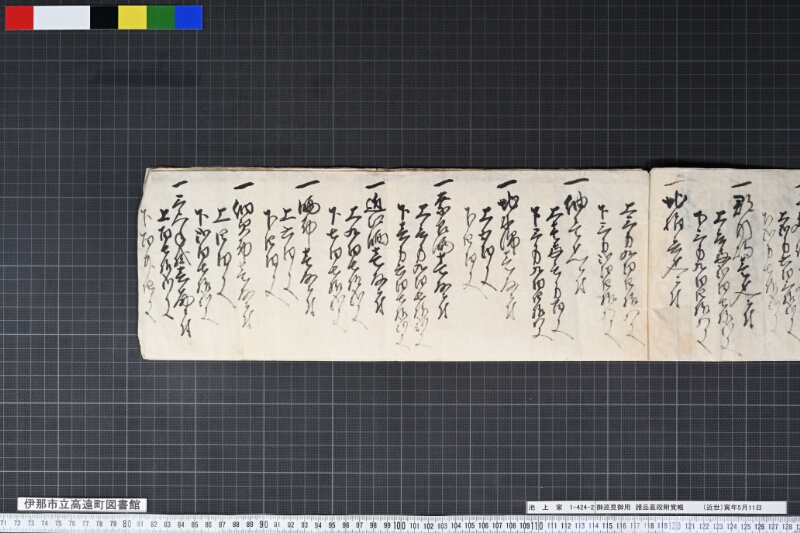800x533 pixels.
Task: Click the 池上家 1-424-2 catalog label
Action: 561,507
